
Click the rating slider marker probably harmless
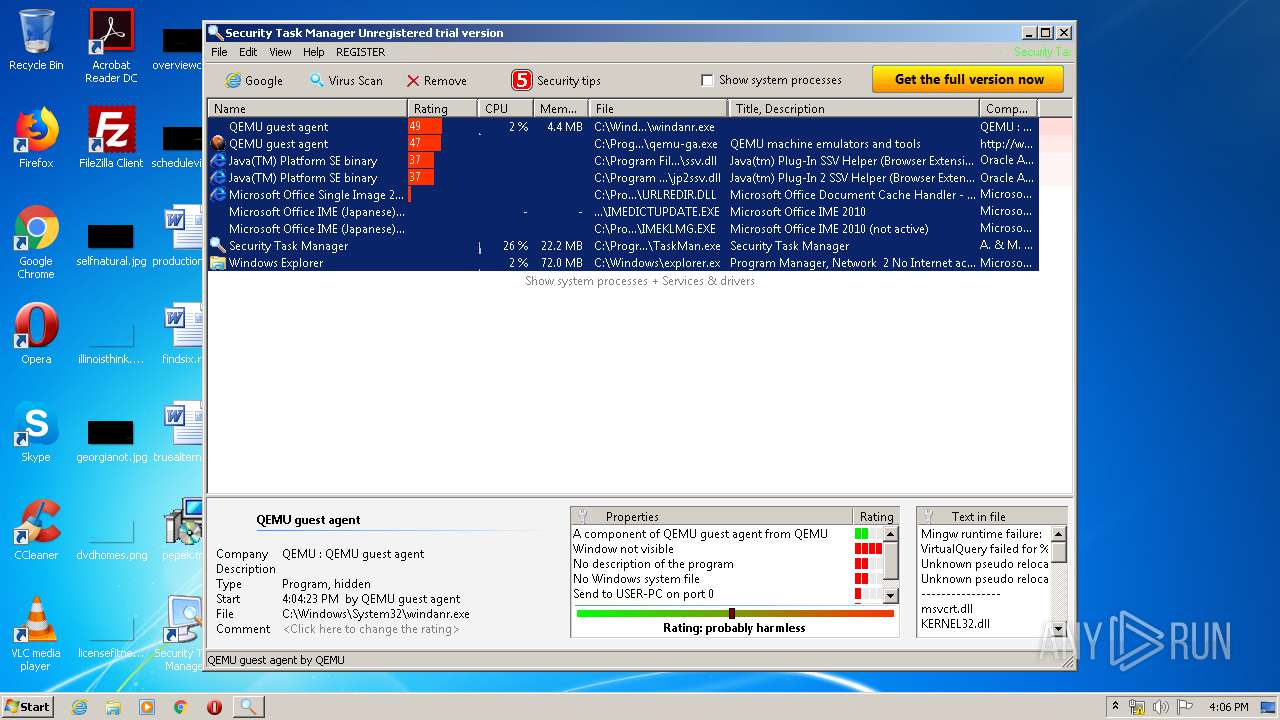(732, 613)
